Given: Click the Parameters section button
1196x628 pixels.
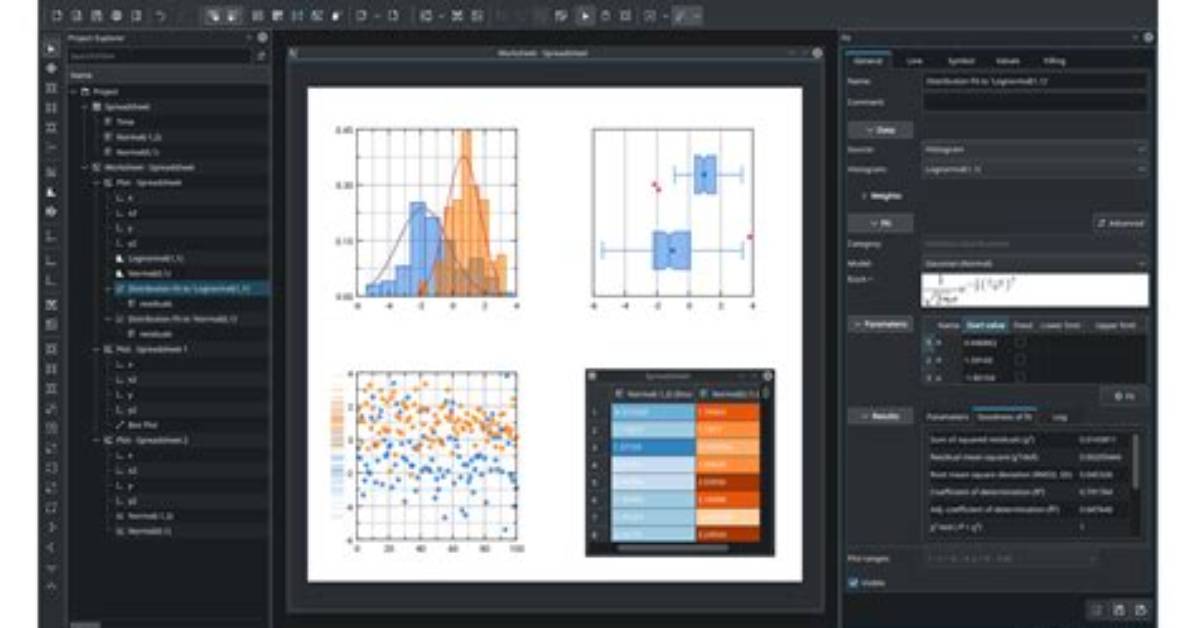Looking at the screenshot, I should 880,324.
